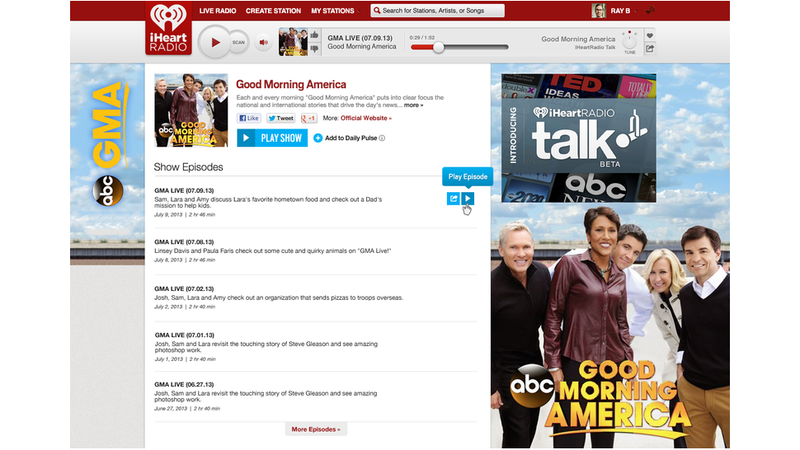Click the Google +1 button
This screenshot has width=800, height=450.
click(309, 118)
